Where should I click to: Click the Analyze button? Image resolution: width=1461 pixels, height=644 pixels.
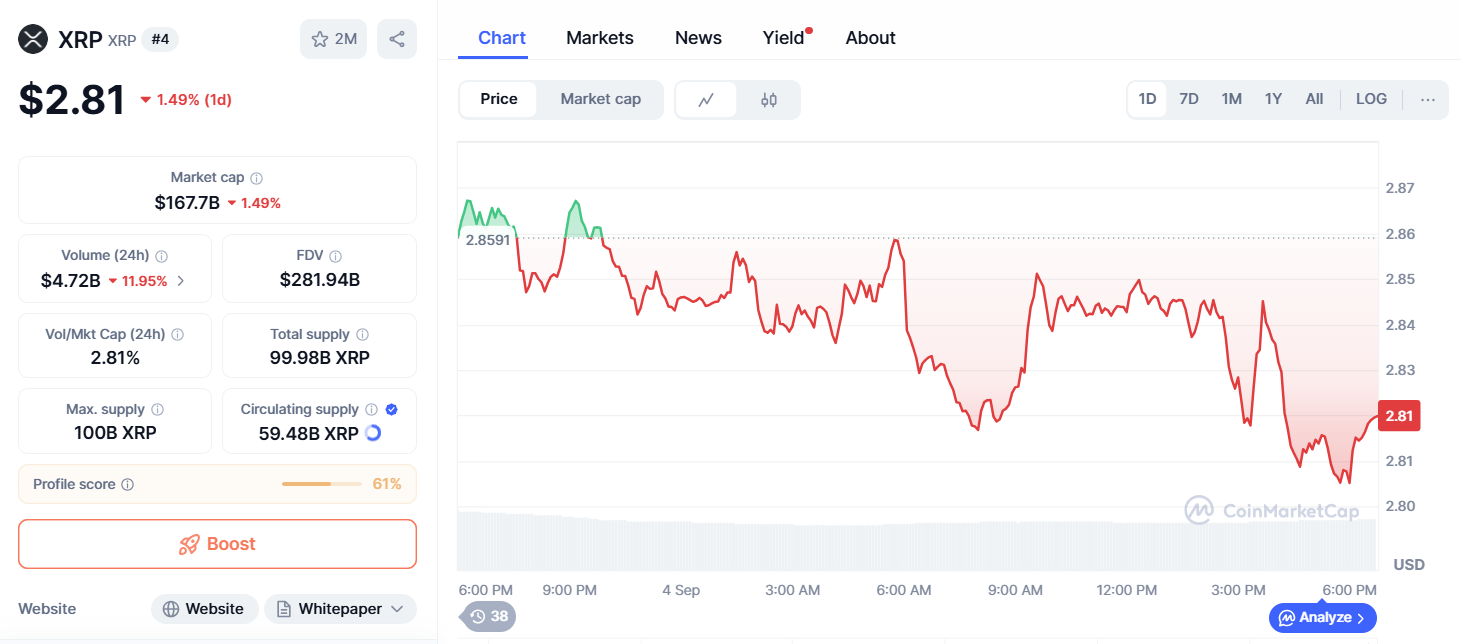(1323, 618)
